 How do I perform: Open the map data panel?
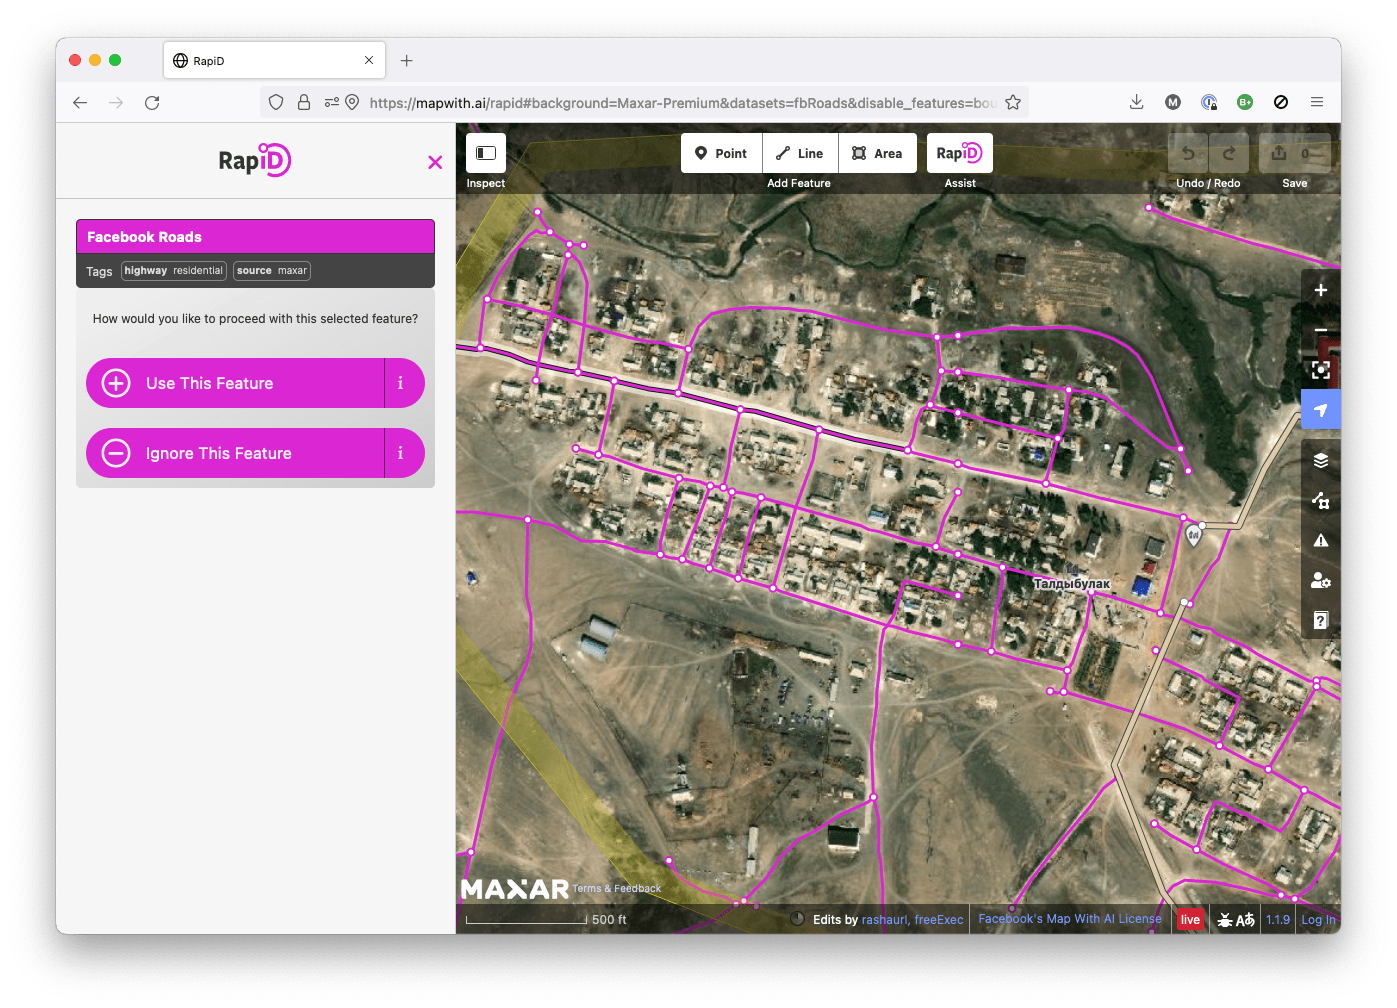tap(1320, 500)
